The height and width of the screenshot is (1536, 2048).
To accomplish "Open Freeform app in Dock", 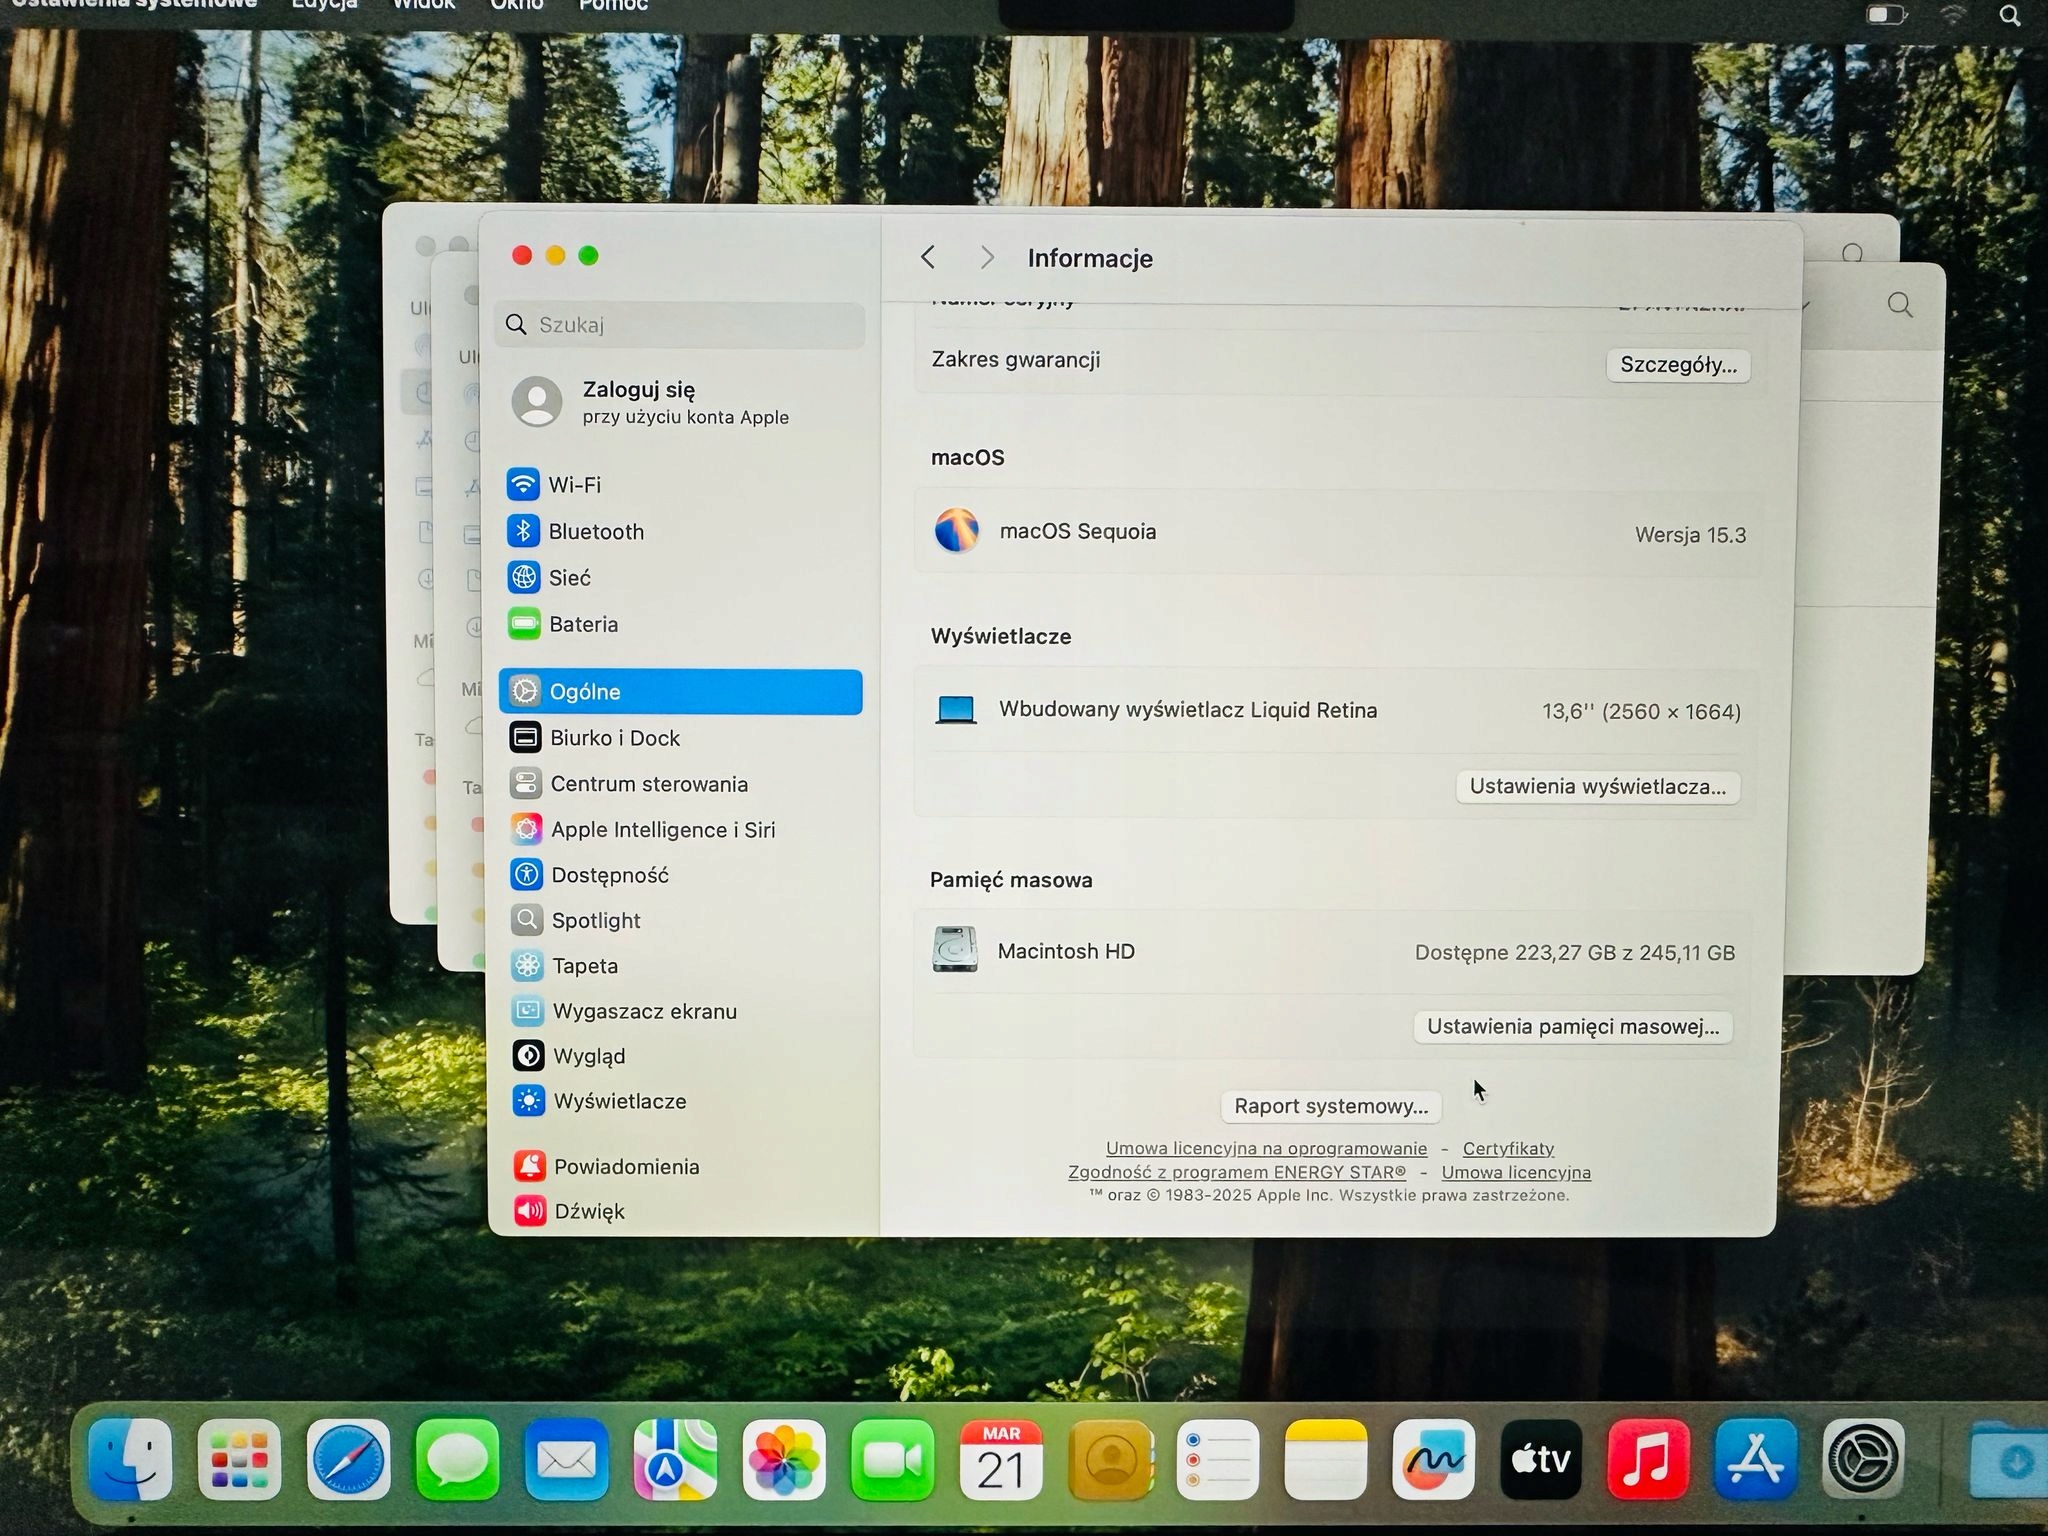I will pyautogui.click(x=1432, y=1459).
